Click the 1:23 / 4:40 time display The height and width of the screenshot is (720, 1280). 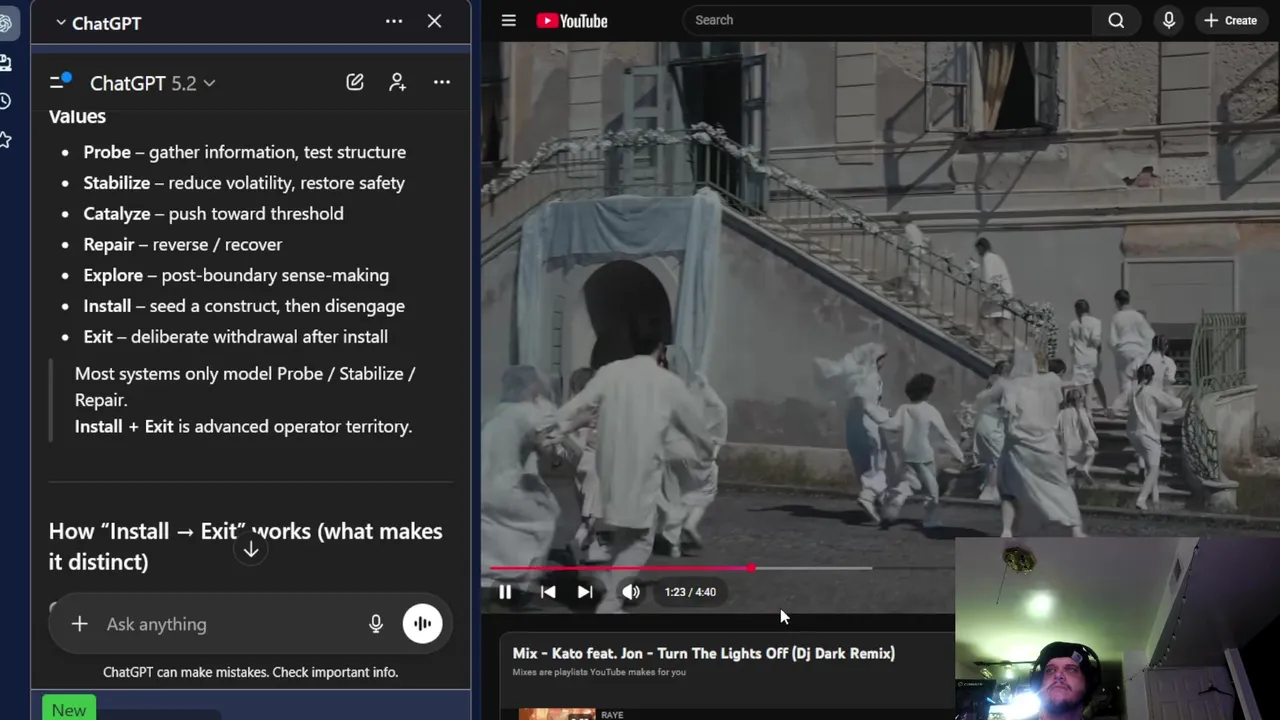tap(690, 592)
